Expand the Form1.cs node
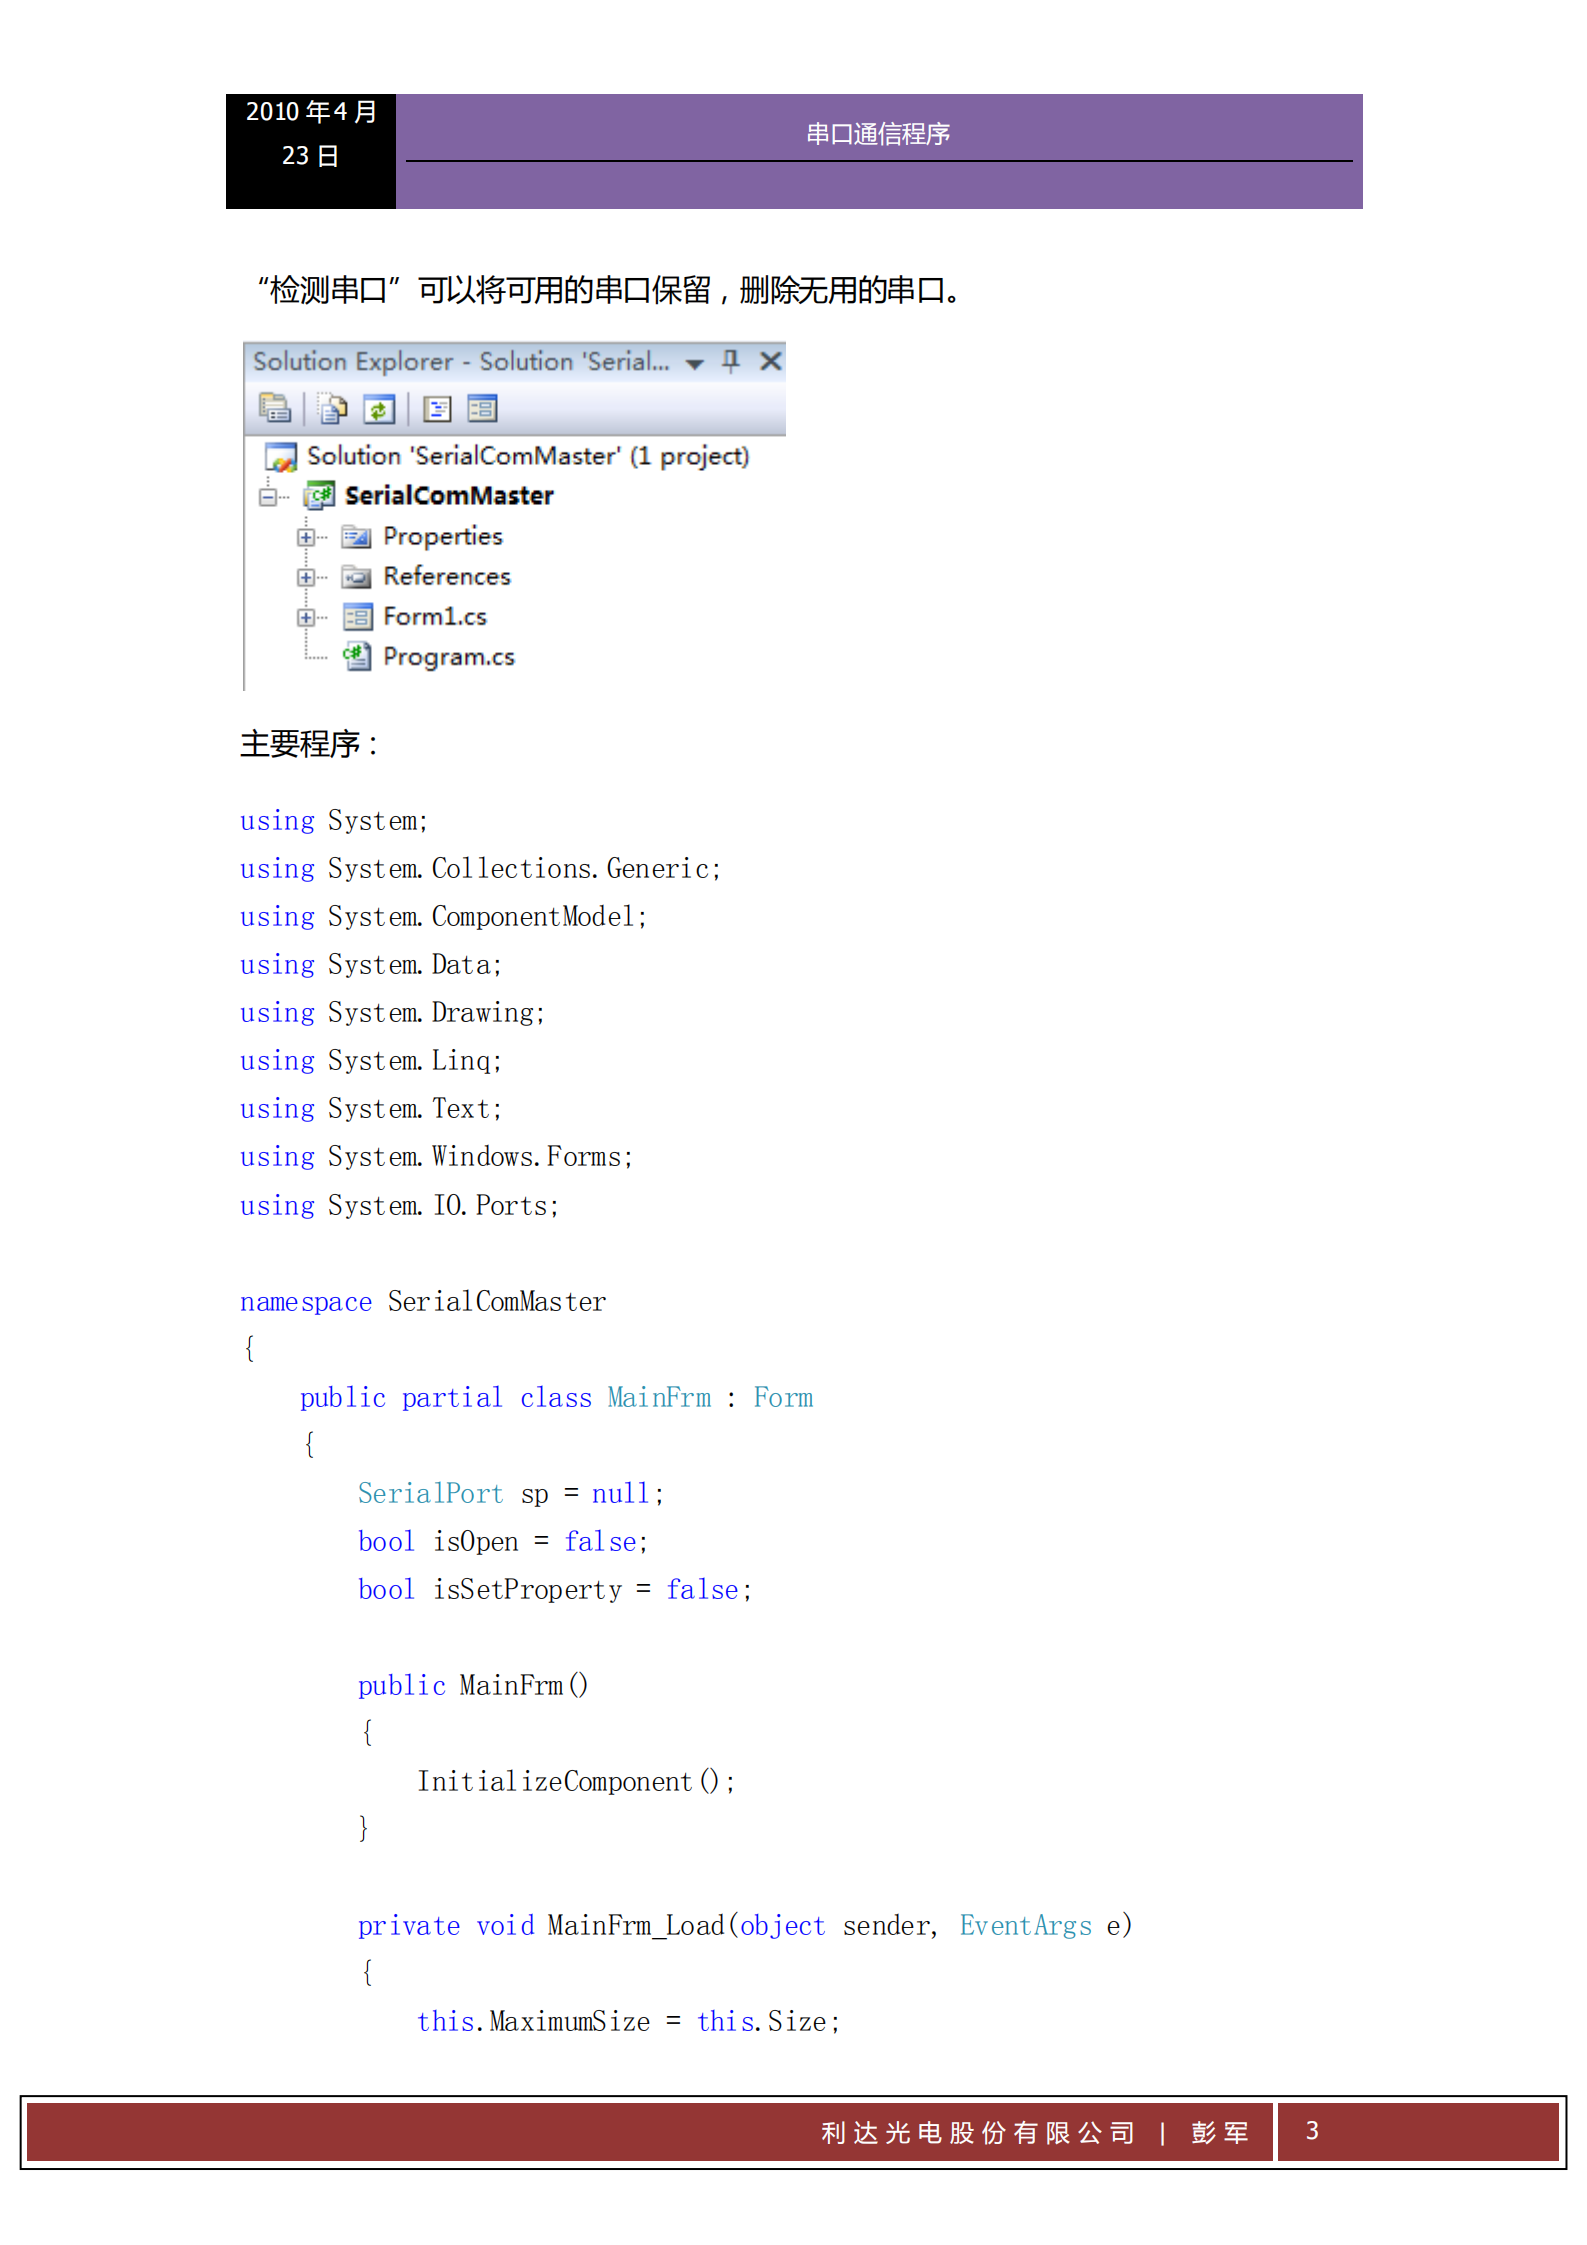The image size is (1587, 2245). (x=306, y=617)
